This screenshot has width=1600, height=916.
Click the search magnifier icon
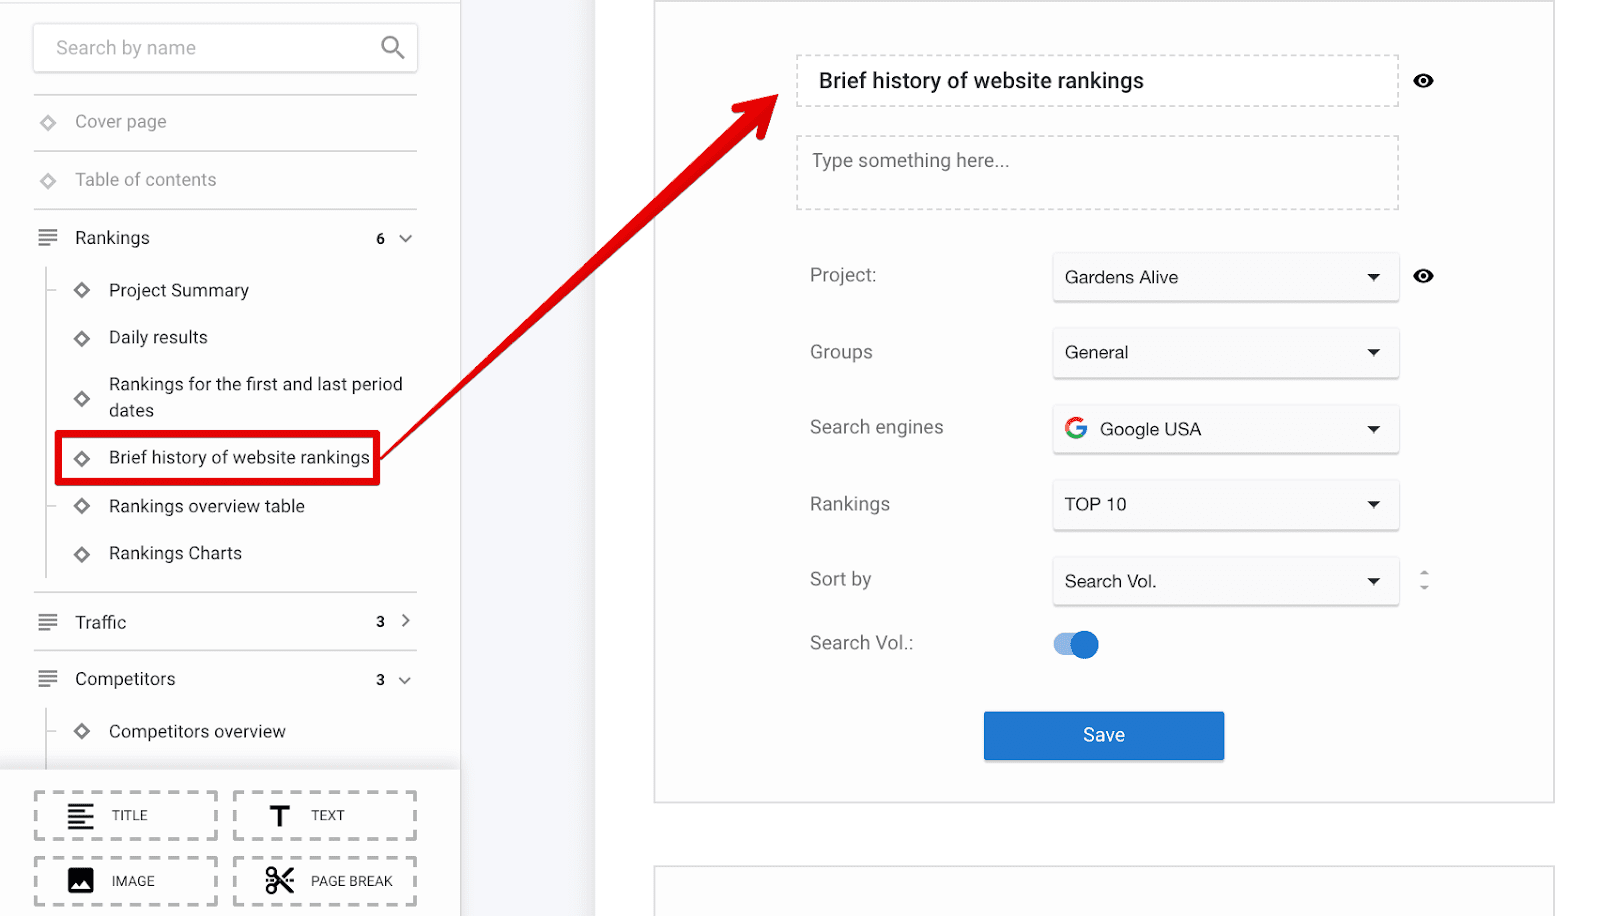click(392, 47)
